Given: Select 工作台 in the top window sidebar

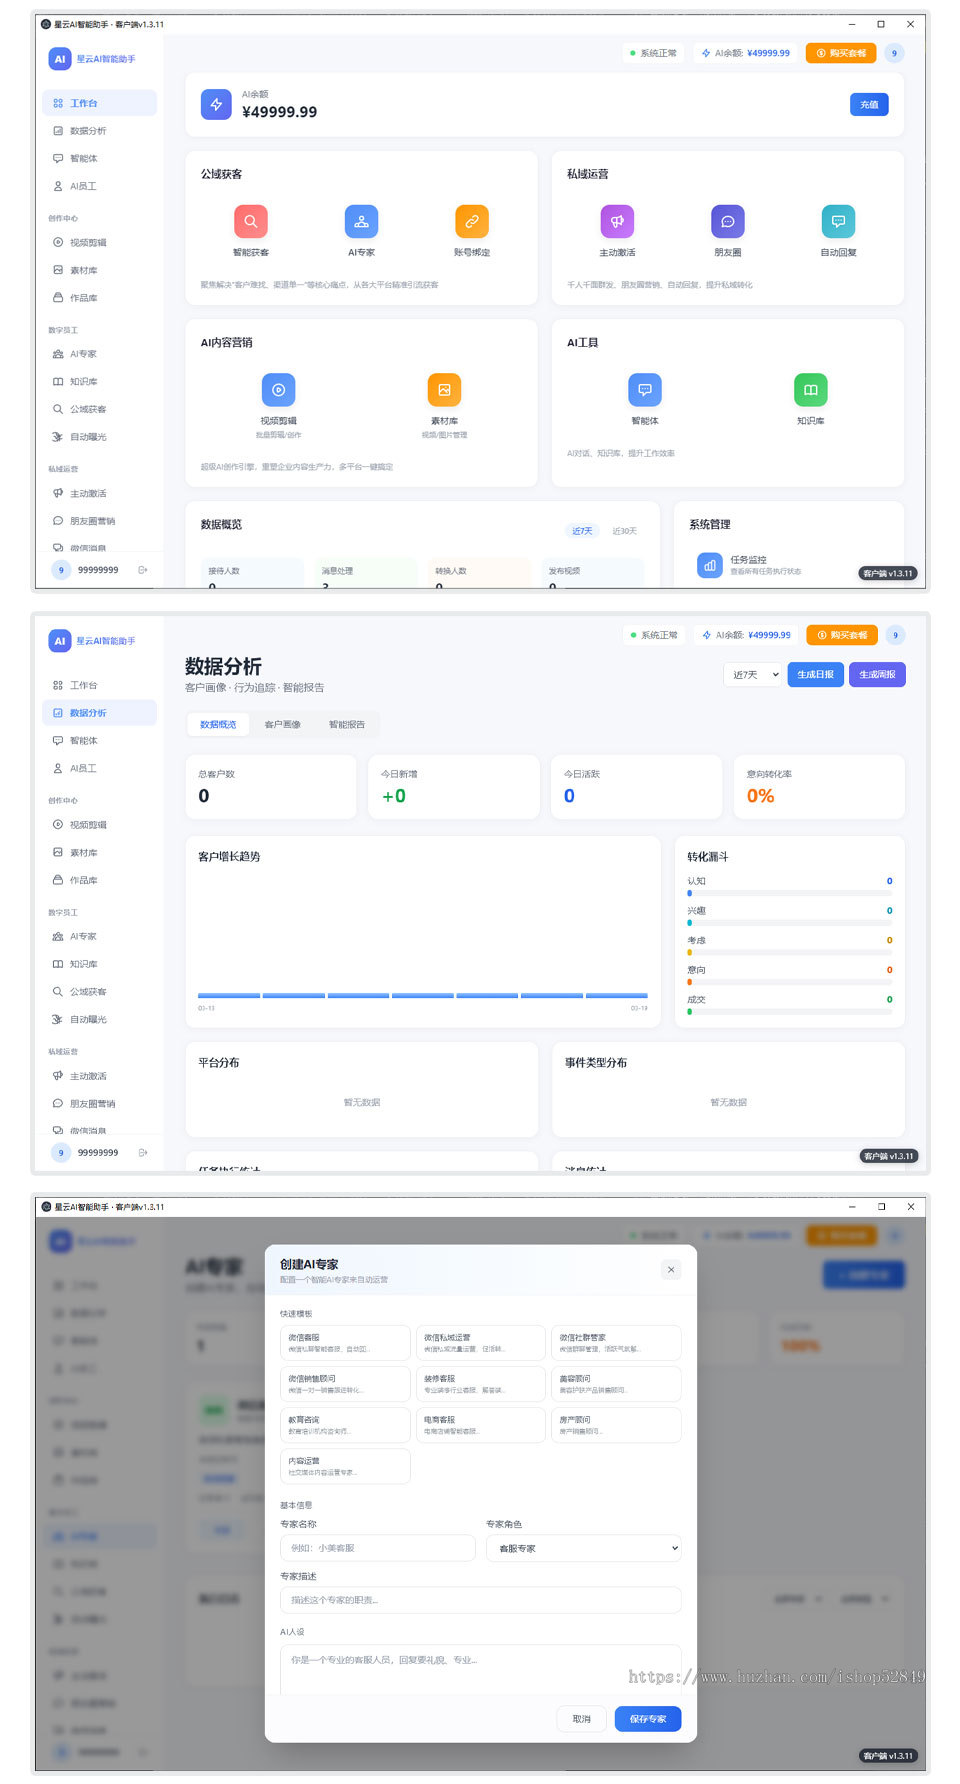Looking at the screenshot, I should point(99,103).
